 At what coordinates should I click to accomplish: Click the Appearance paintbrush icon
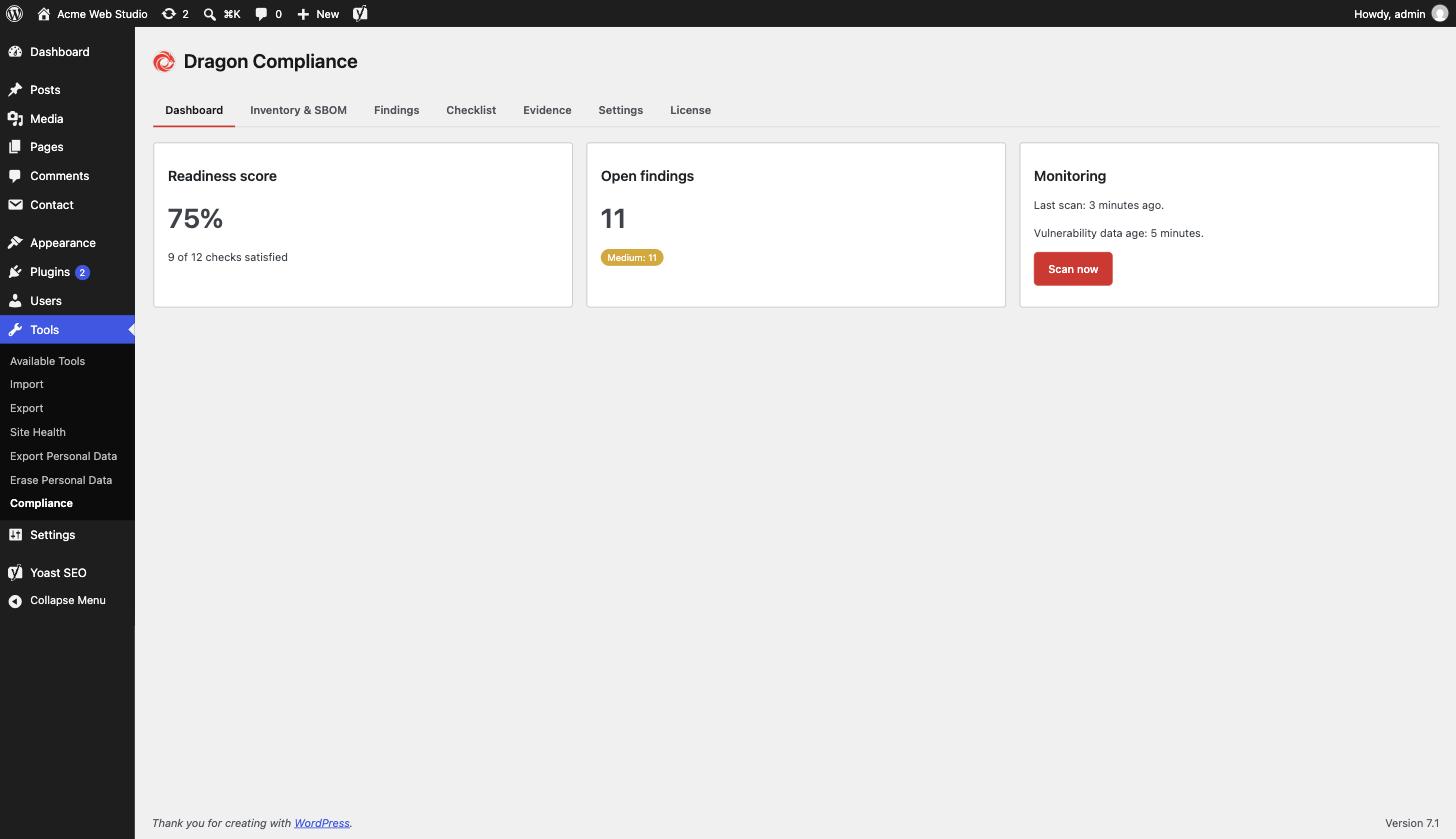point(15,243)
